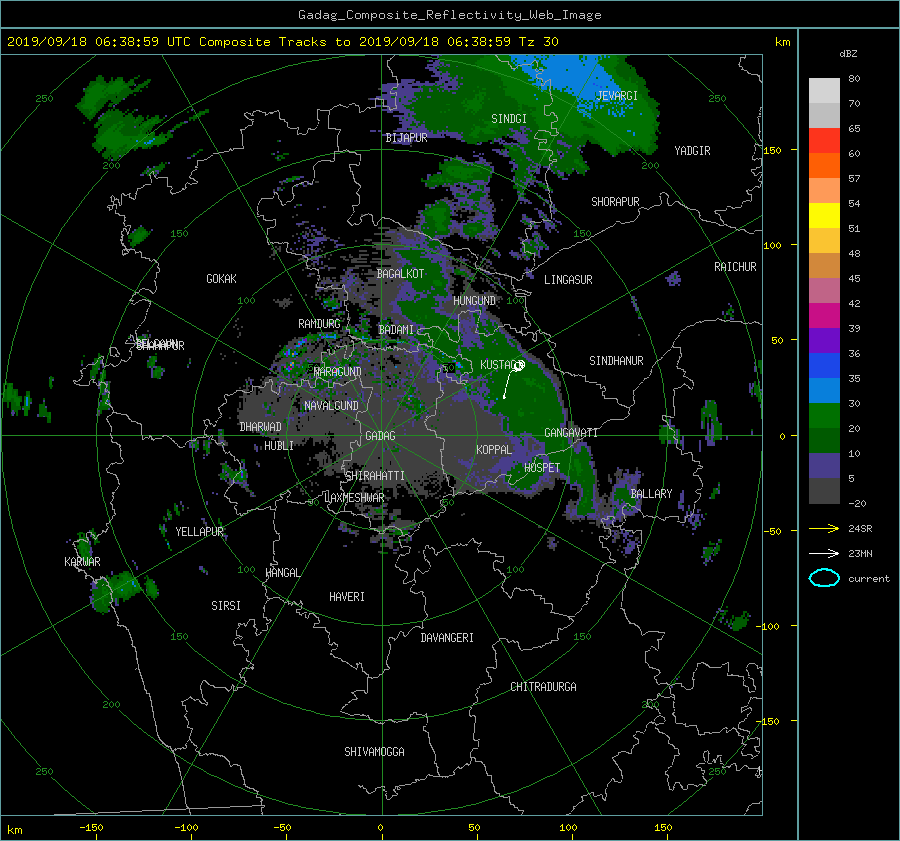The height and width of the screenshot is (841, 900).
Task: Pick the bright green 30 dBZ swatch
Action: point(824,415)
